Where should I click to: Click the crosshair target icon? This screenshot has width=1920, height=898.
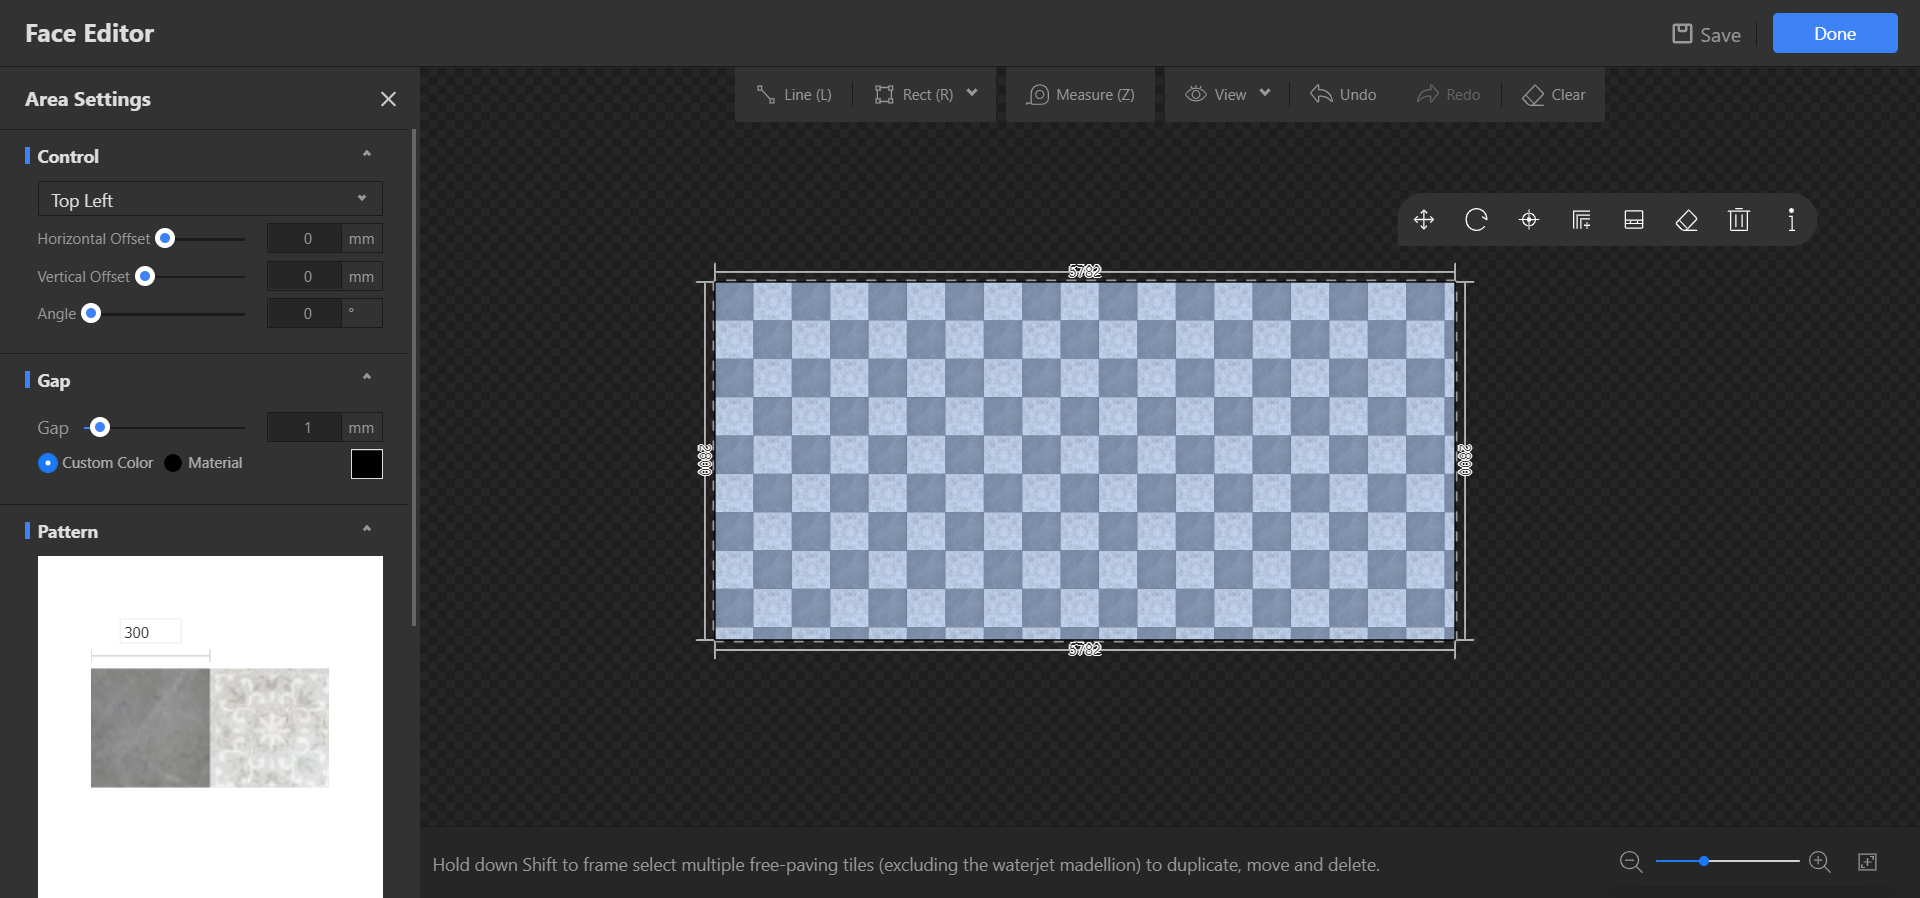click(x=1529, y=220)
